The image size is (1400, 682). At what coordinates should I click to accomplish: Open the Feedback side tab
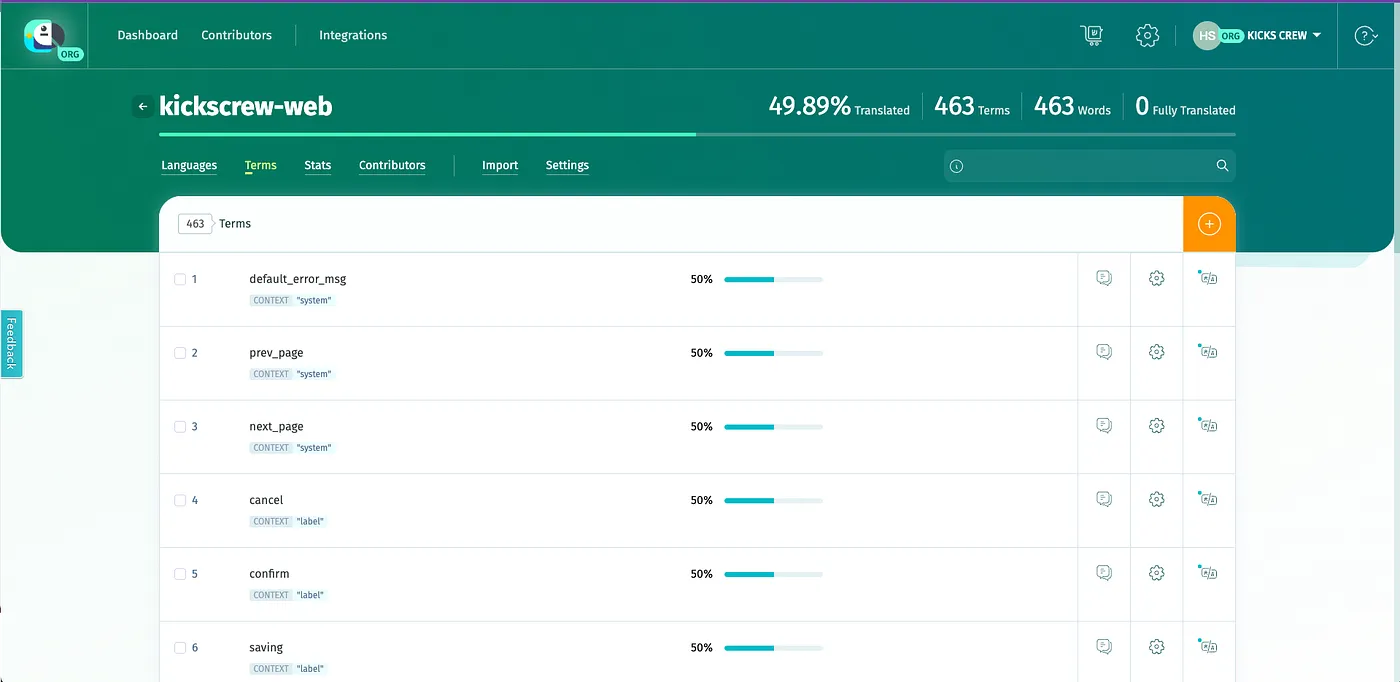tap(11, 343)
